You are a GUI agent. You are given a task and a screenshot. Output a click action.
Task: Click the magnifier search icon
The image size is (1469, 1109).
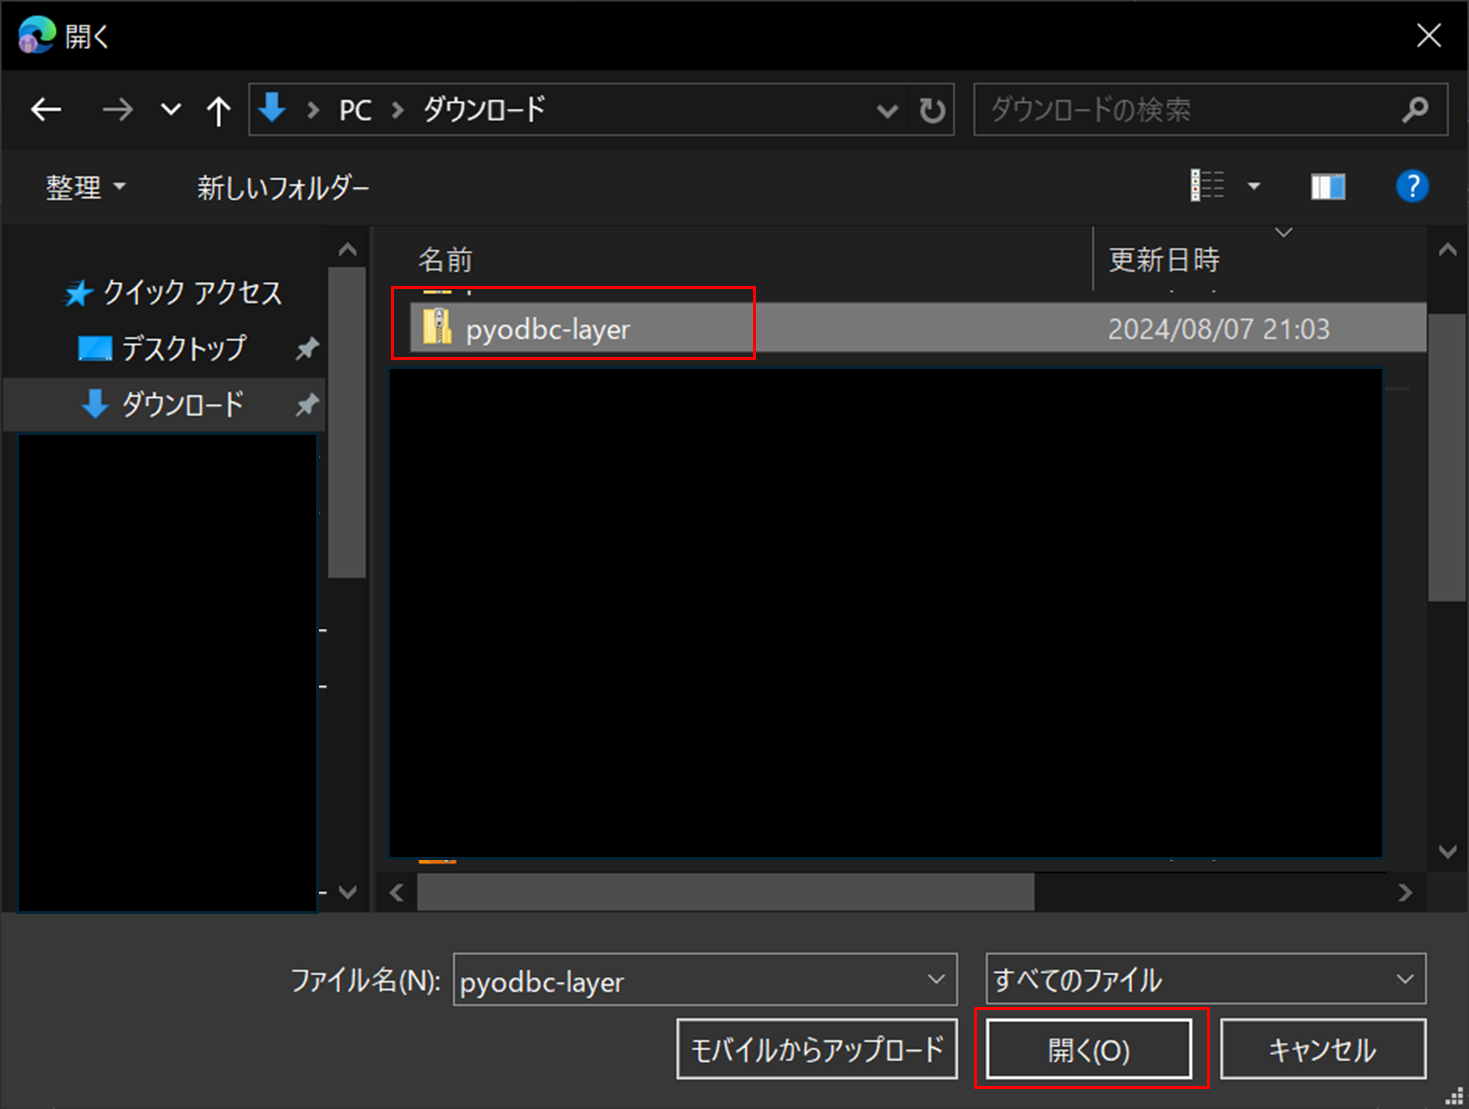[x=1416, y=109]
